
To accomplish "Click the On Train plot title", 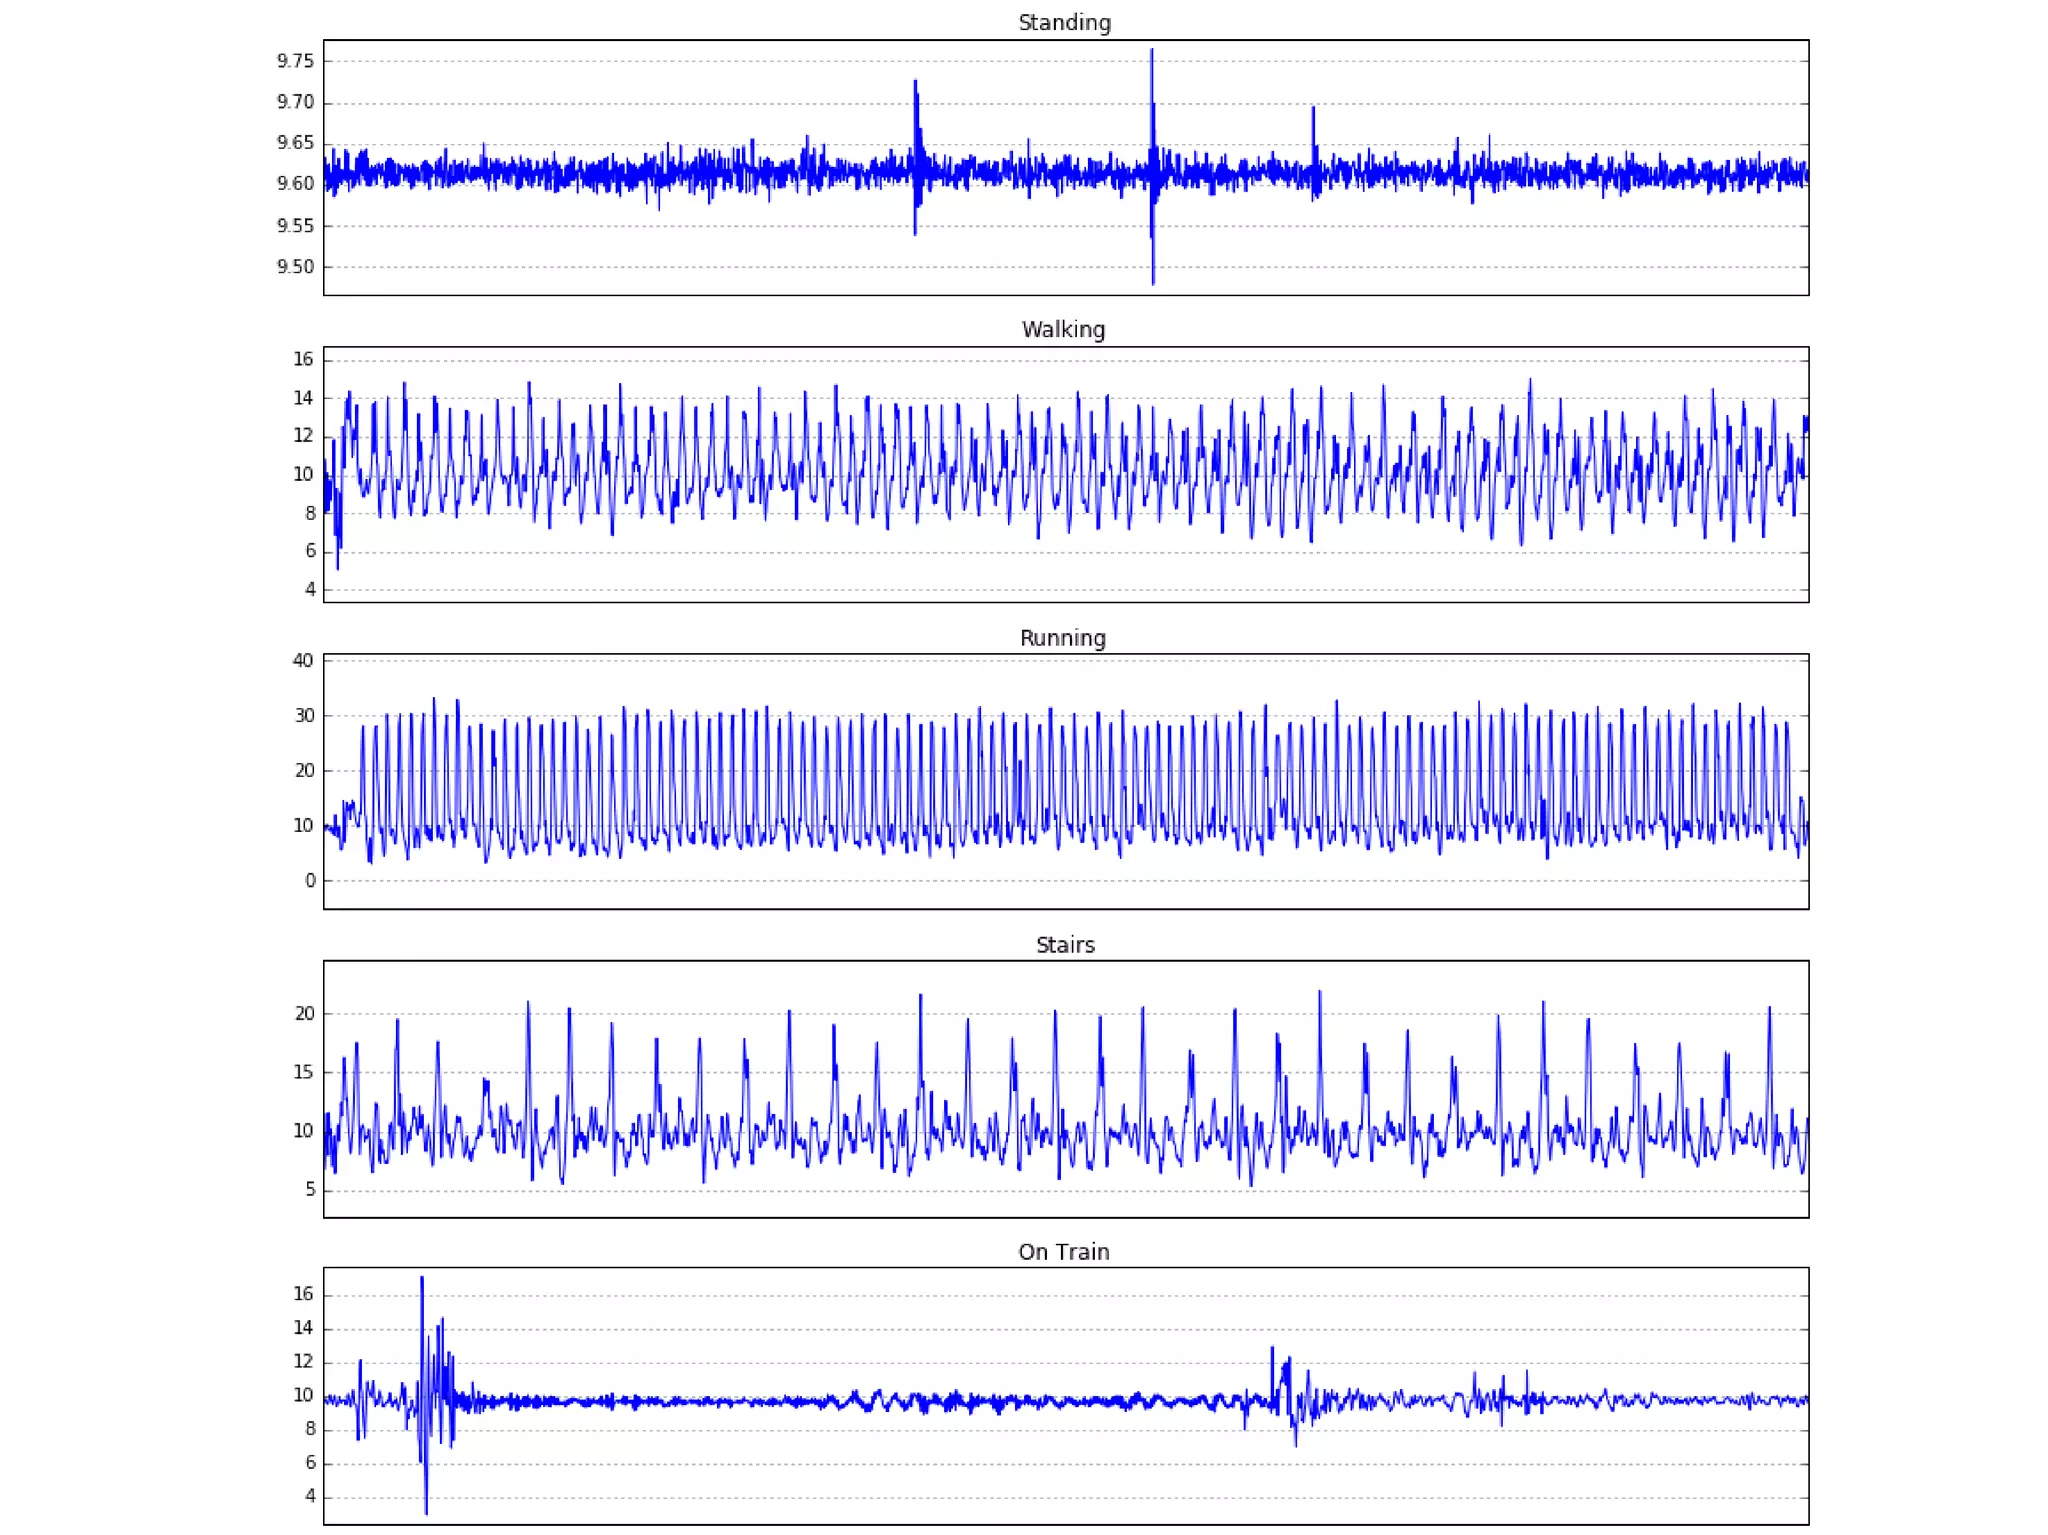I will [x=1064, y=1252].
